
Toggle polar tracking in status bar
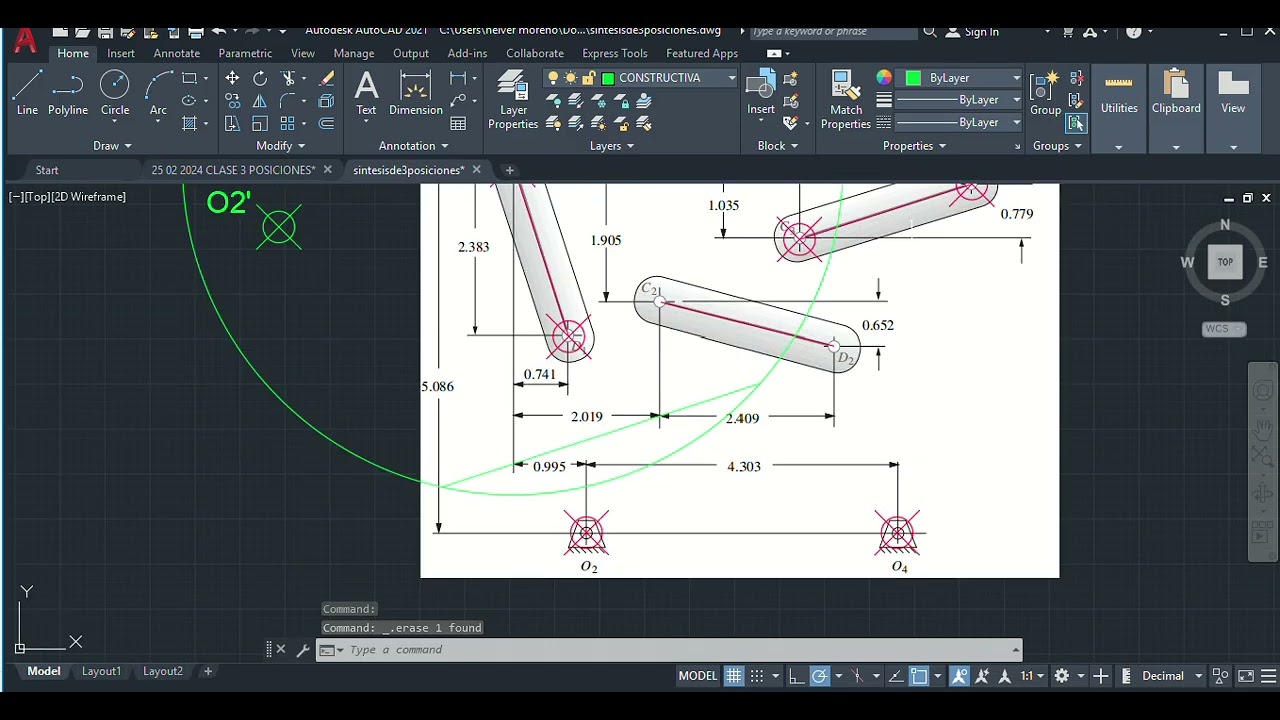(819, 676)
